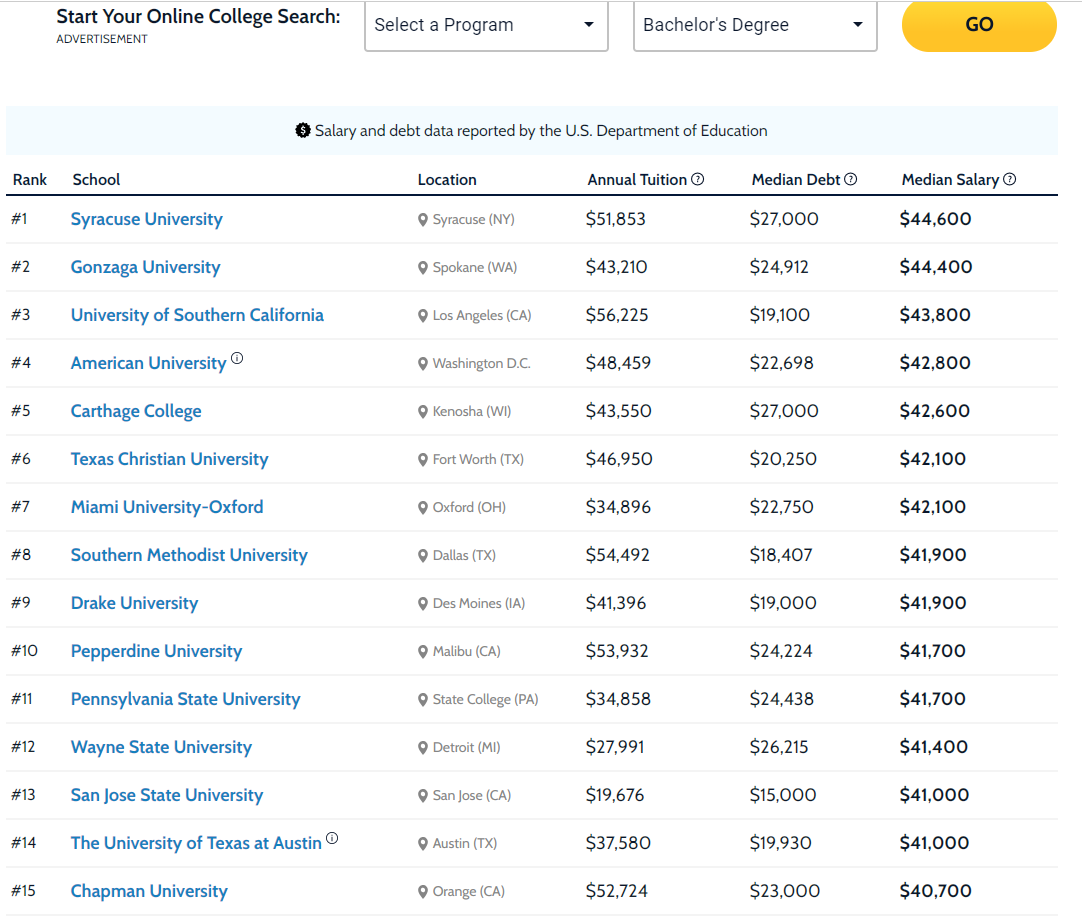The image size is (1082, 918).
Task: Click the $42,800 salary for American University
Action: (x=935, y=363)
